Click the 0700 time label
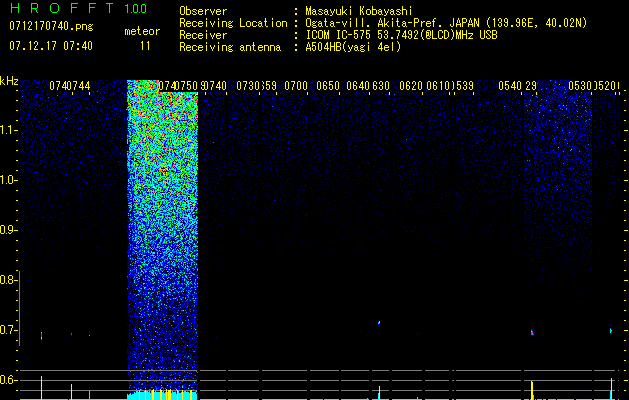The width and height of the screenshot is (629, 400). pos(296,86)
